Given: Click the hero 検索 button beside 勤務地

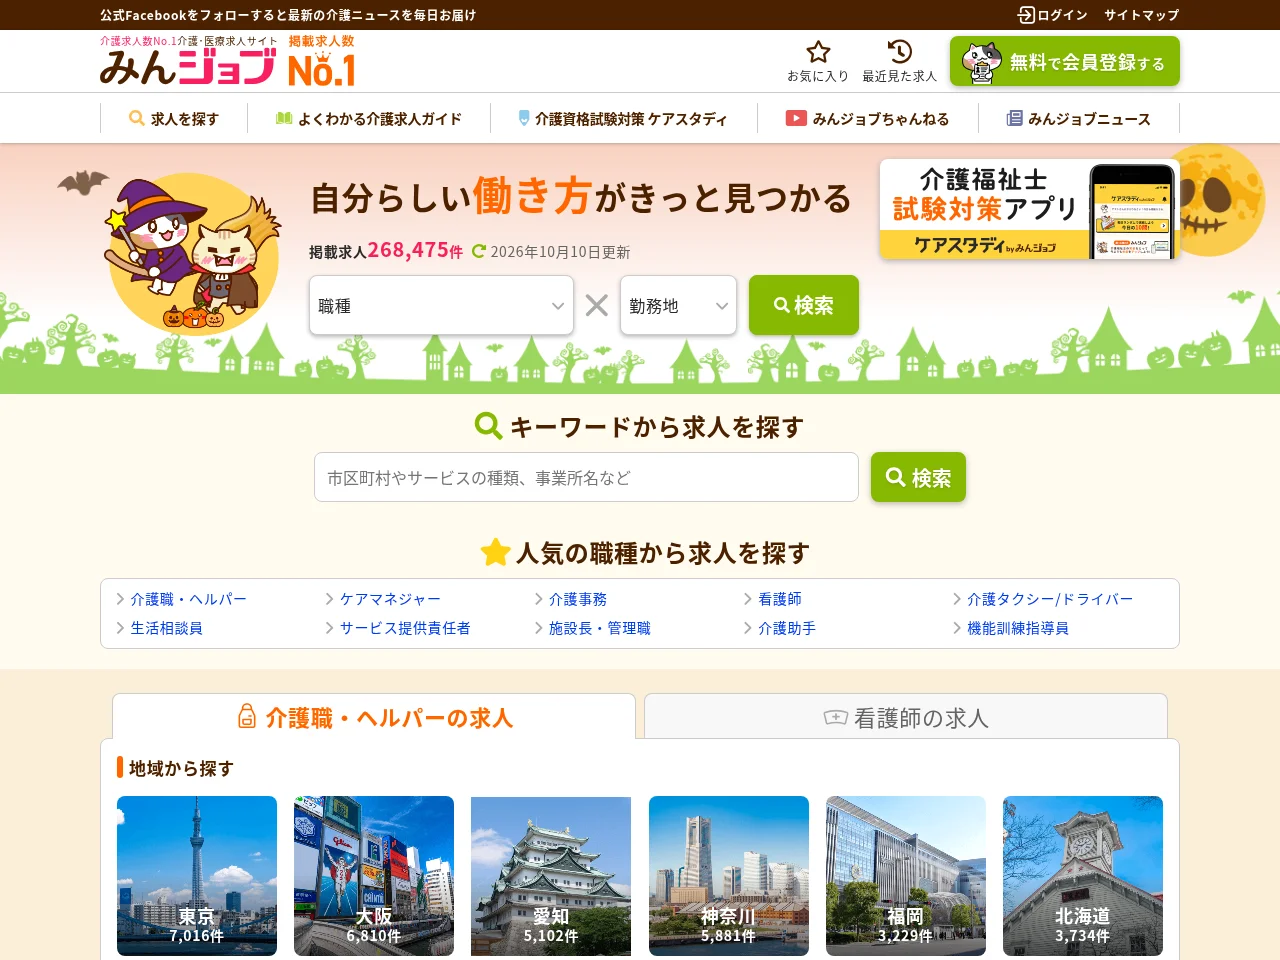Looking at the screenshot, I should [x=804, y=305].
